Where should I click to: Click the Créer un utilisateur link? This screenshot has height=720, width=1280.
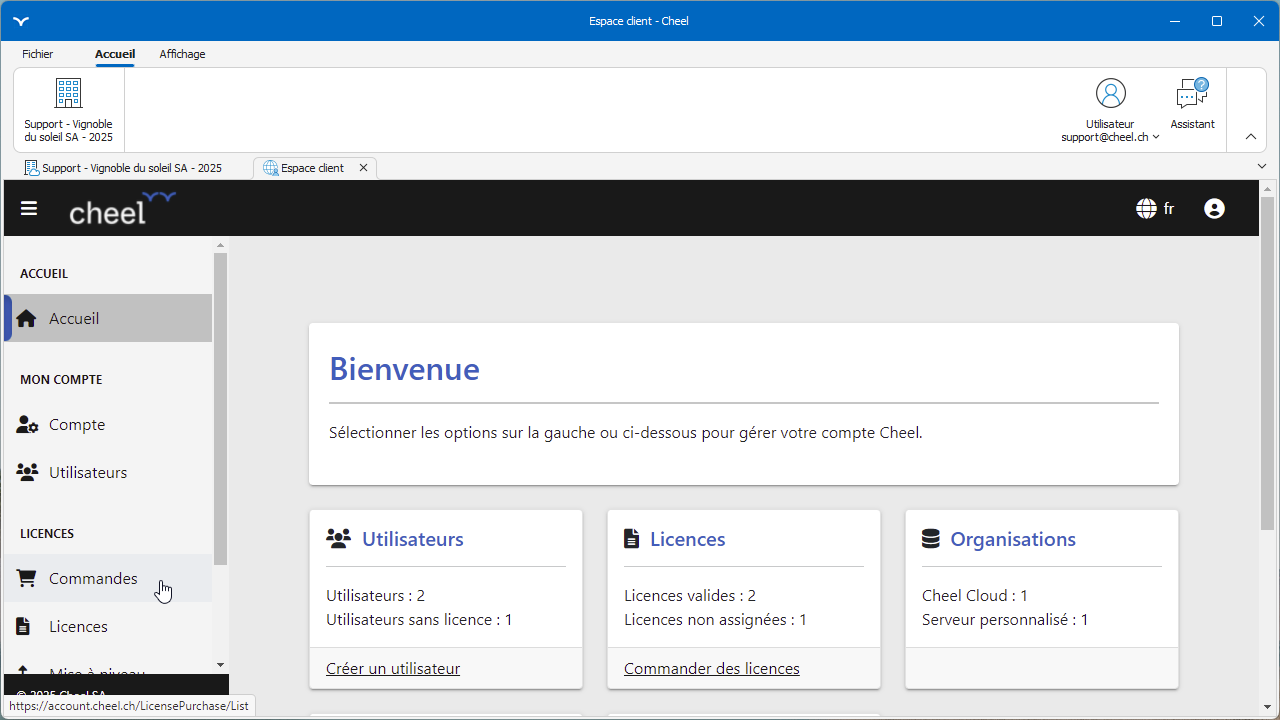coord(393,669)
